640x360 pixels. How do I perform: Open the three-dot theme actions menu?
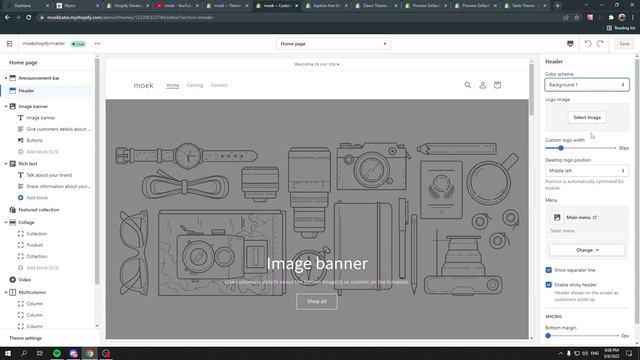point(98,44)
